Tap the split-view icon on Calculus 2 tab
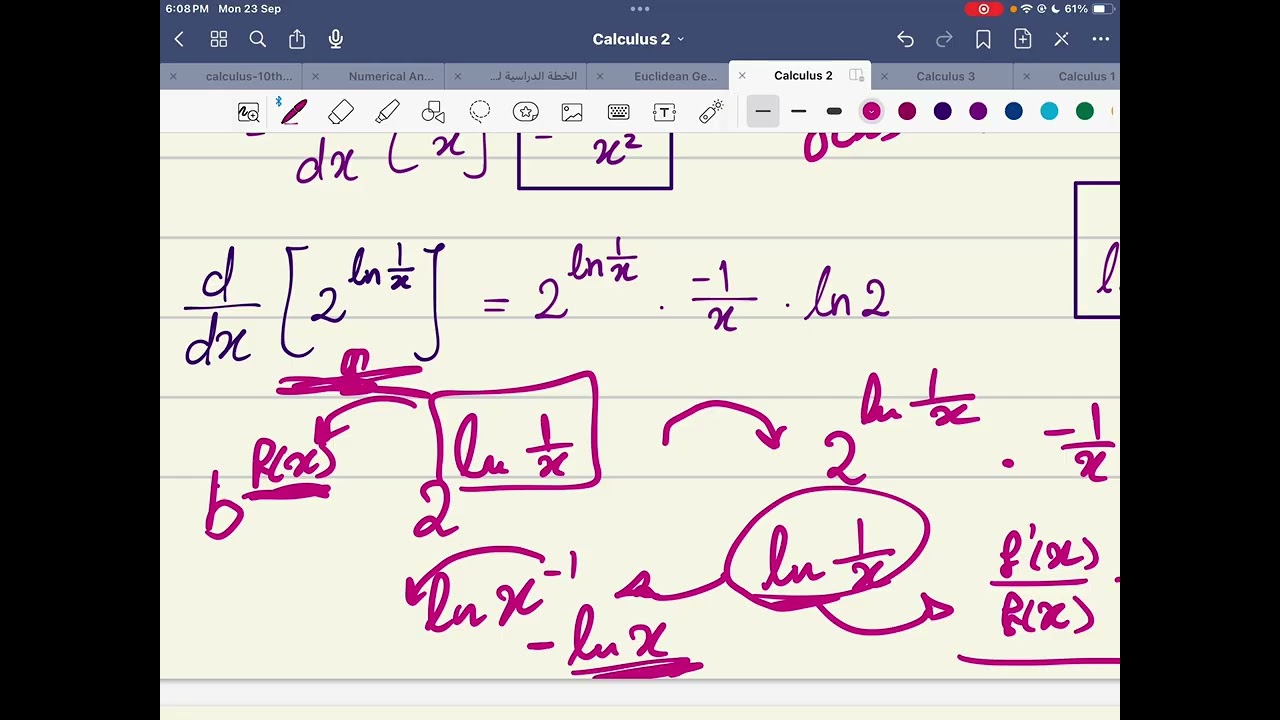Viewport: 1280px width, 720px height. pyautogui.click(x=856, y=76)
